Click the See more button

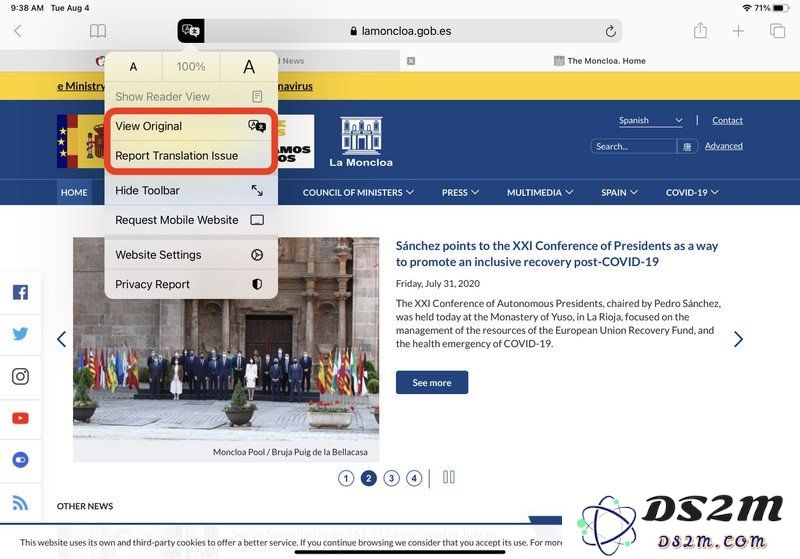[x=432, y=383]
